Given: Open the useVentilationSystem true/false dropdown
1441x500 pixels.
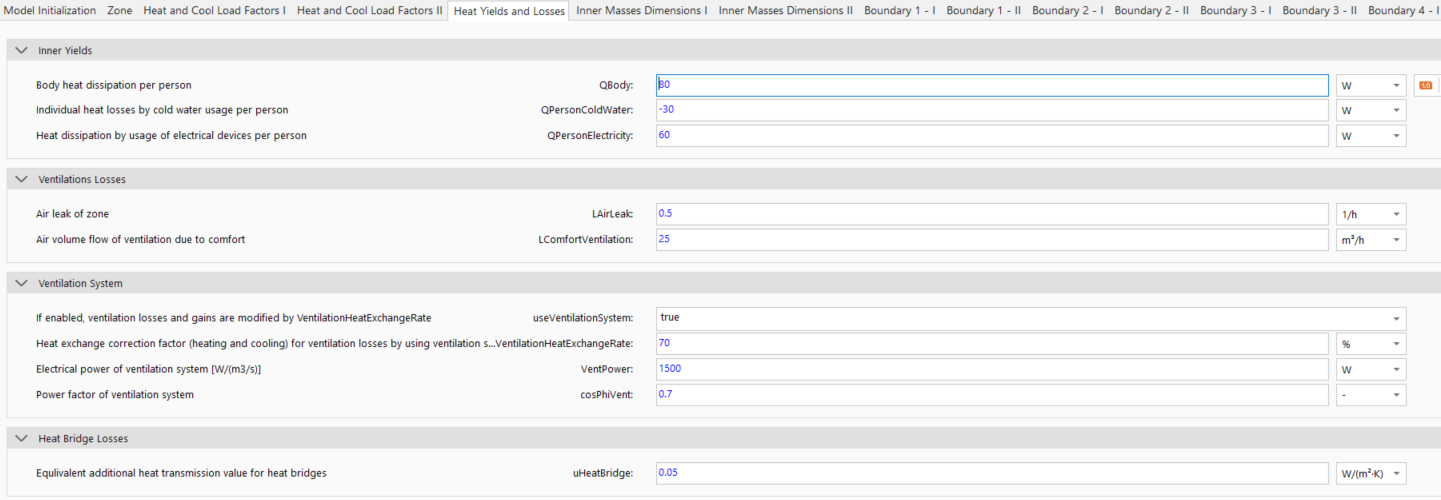Looking at the screenshot, I should (x=1031, y=318).
